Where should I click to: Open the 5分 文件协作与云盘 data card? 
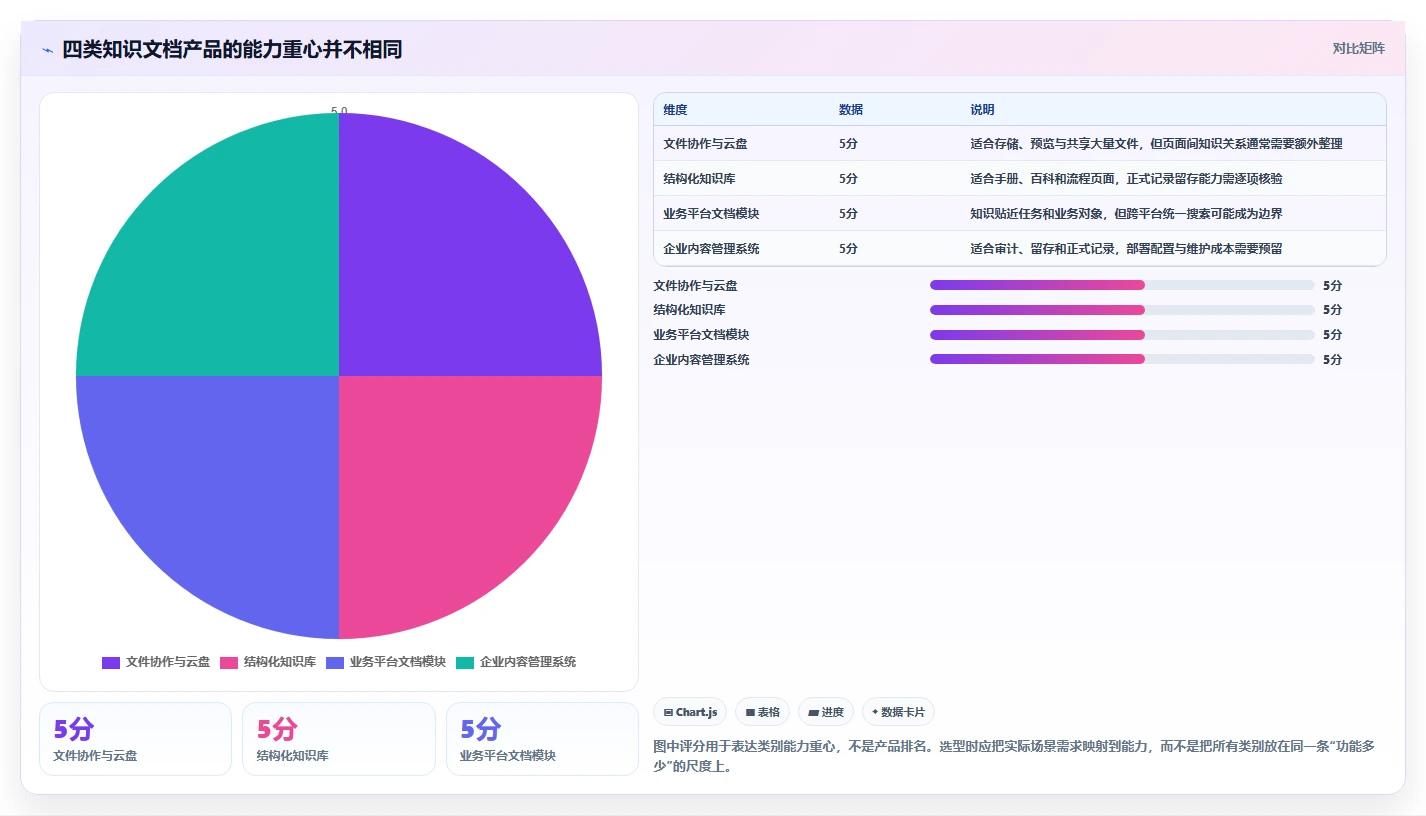135,739
